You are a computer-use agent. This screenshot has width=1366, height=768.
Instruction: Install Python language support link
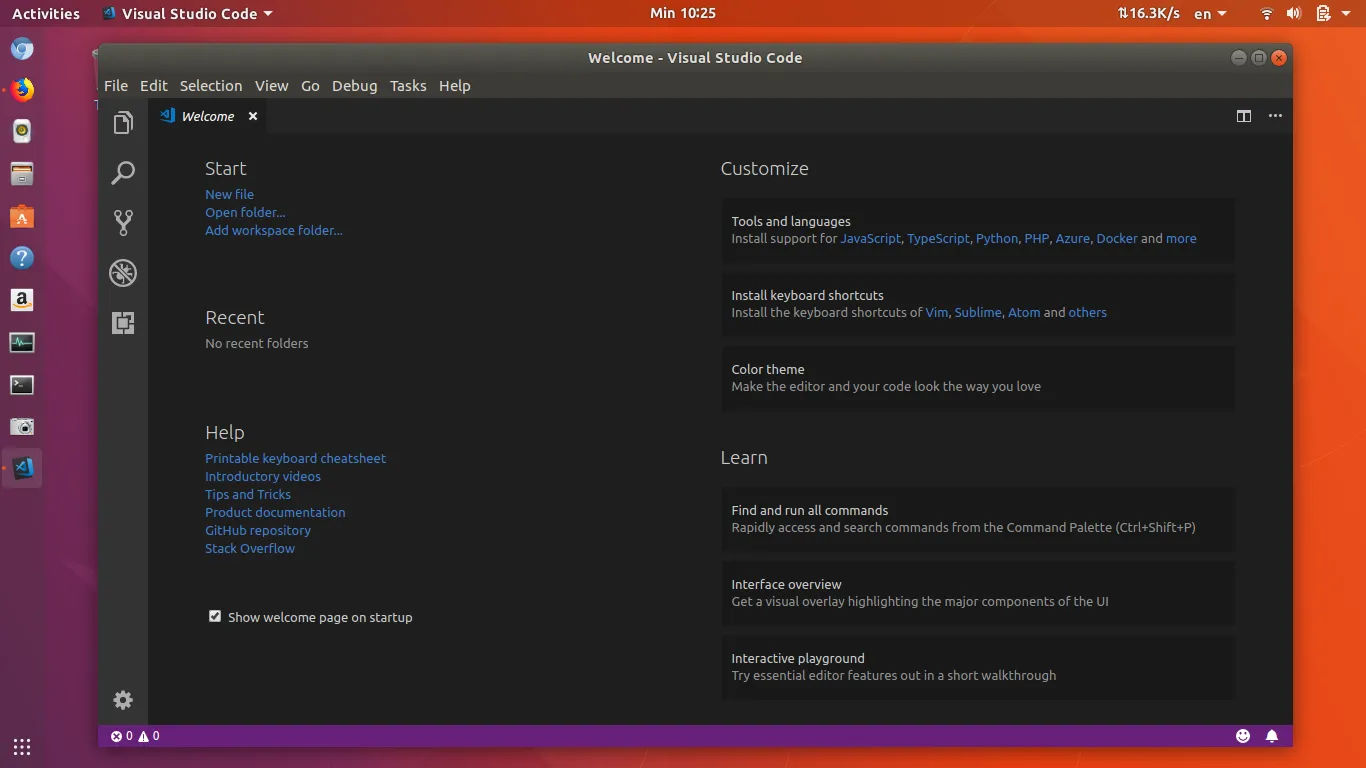point(997,238)
